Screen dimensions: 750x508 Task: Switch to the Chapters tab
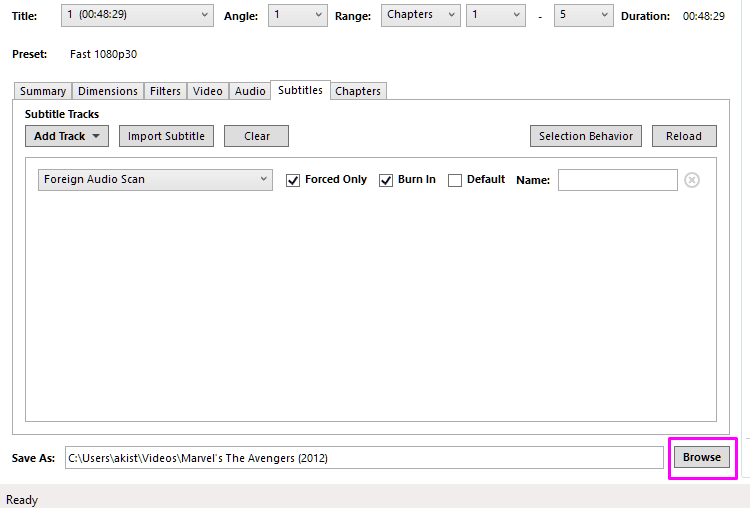tap(358, 91)
